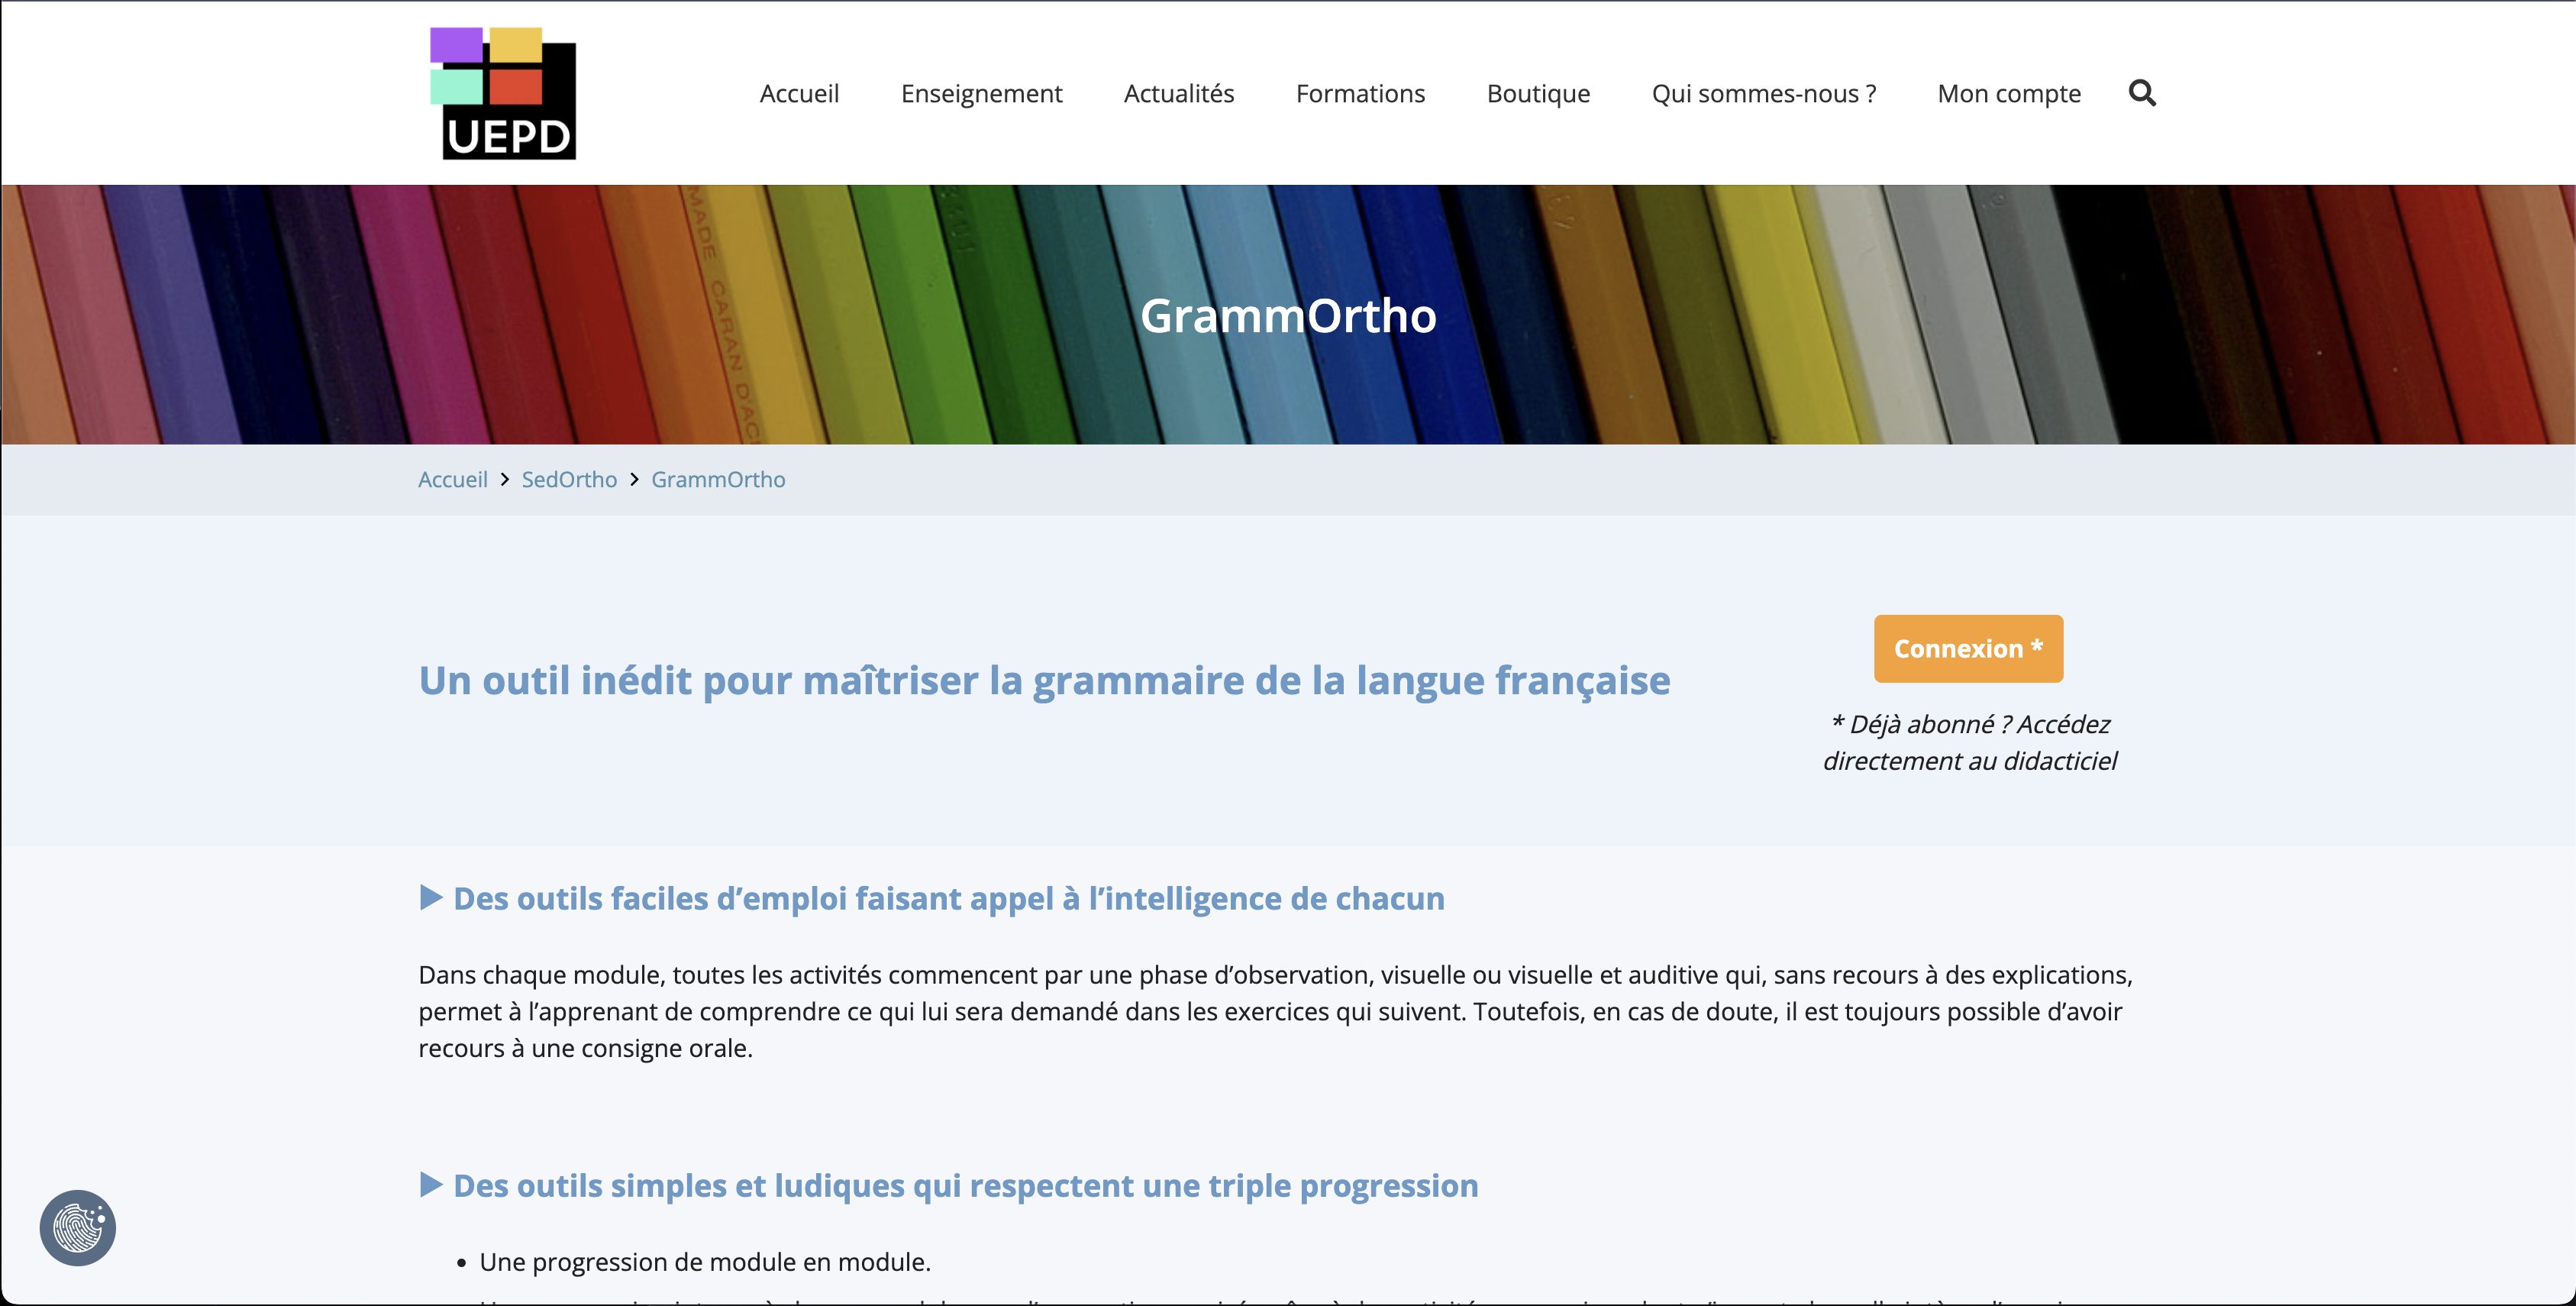The image size is (2576, 1306).
Task: Click the magnifying glass in the header
Action: [x=2142, y=93]
